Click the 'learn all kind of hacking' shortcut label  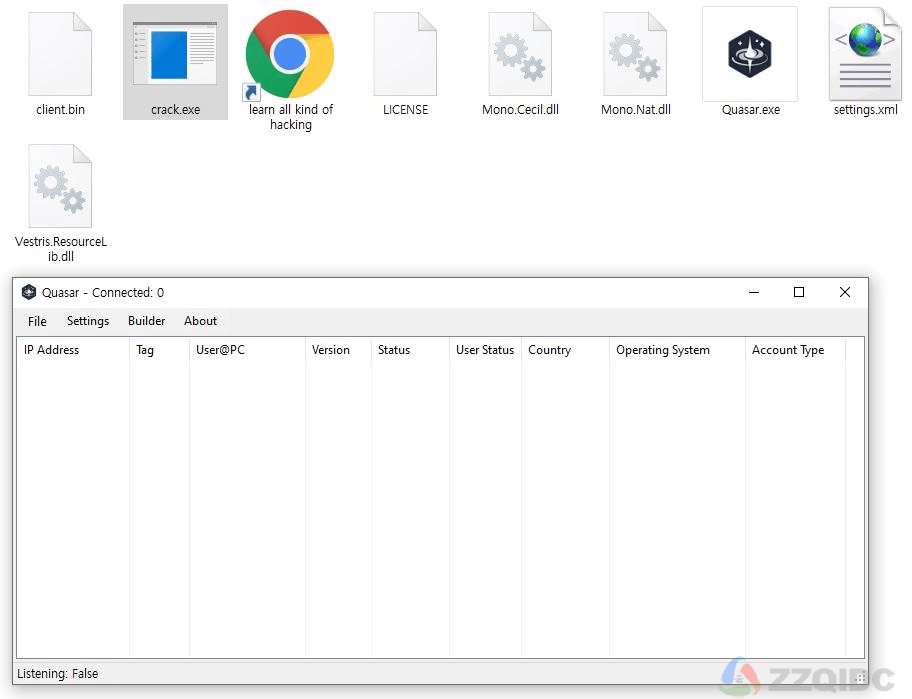291,117
